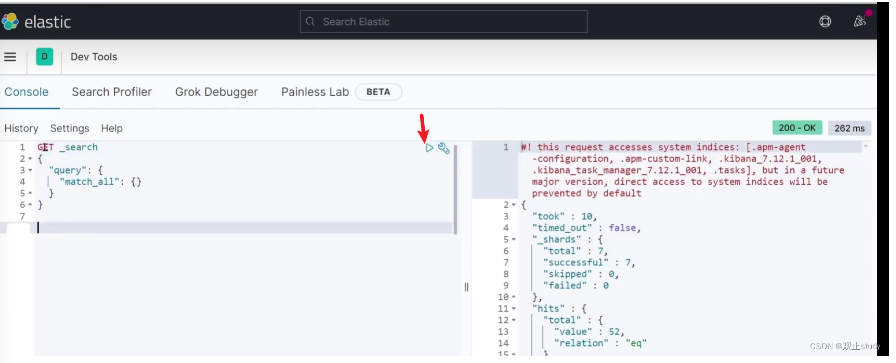Click the "timed_out" : false line
Screen dimensions: 896x363
coord(586,228)
